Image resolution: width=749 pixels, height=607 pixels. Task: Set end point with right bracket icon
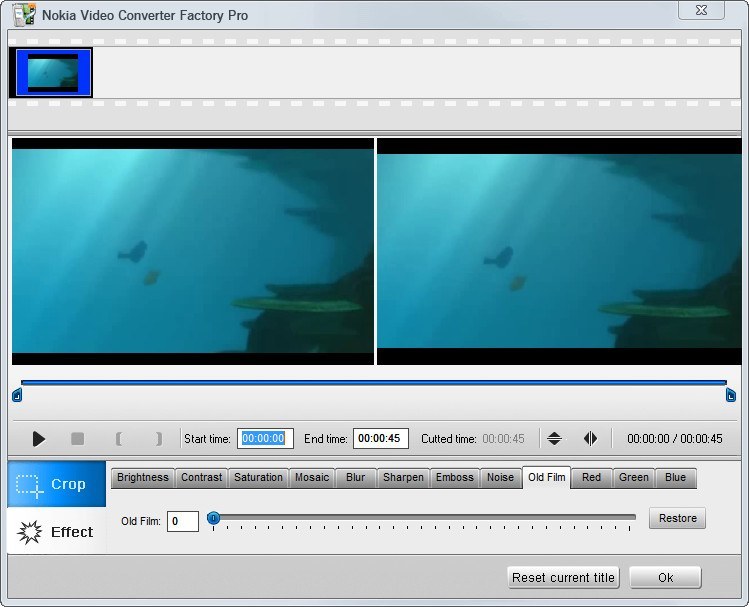pos(159,438)
